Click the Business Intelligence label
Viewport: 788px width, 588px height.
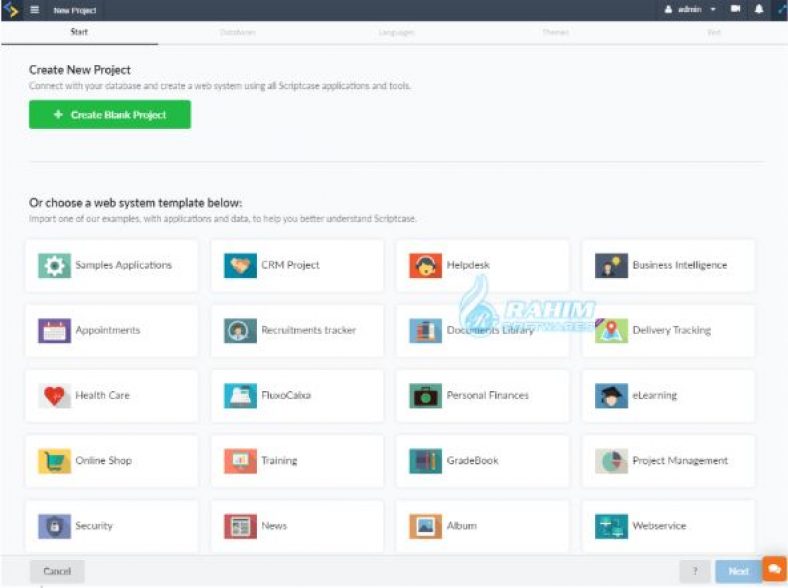[679, 265]
